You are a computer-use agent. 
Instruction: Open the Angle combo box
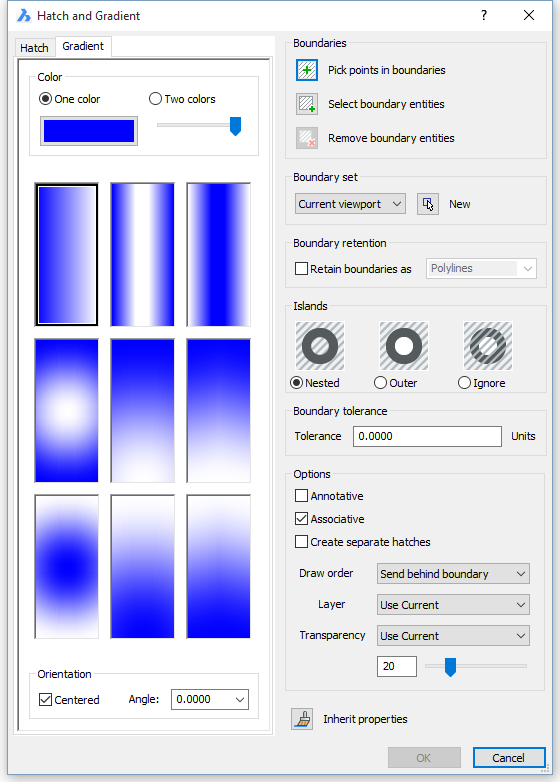(209, 699)
